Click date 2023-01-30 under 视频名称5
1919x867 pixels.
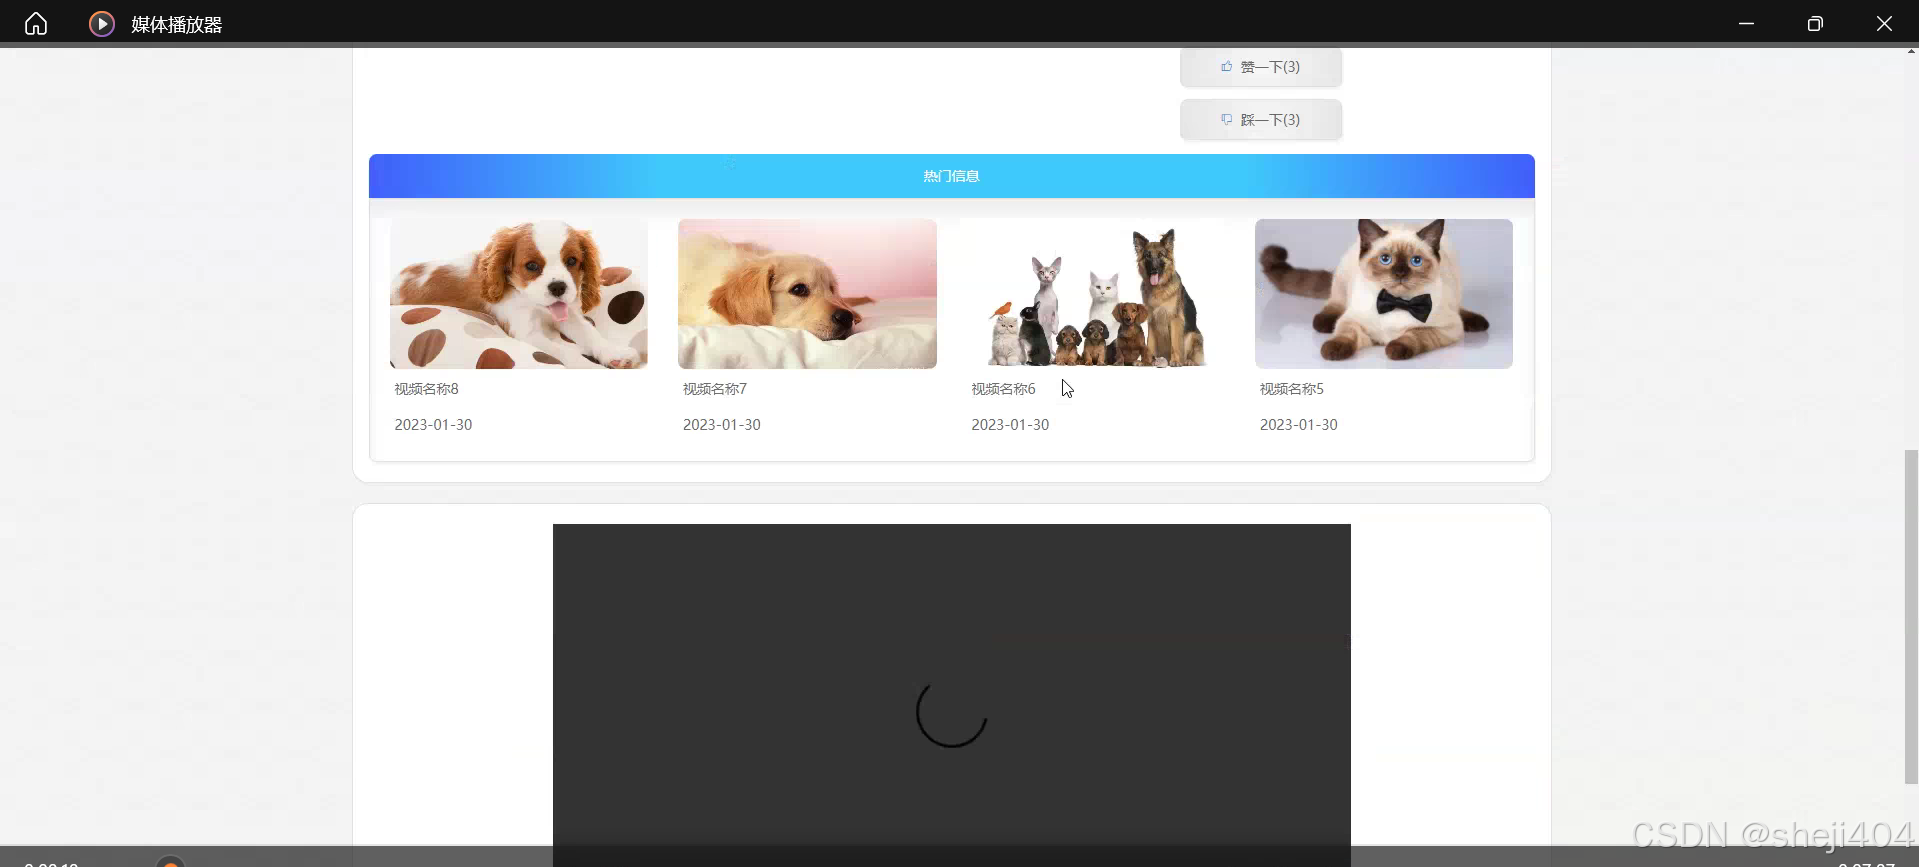1298,425
